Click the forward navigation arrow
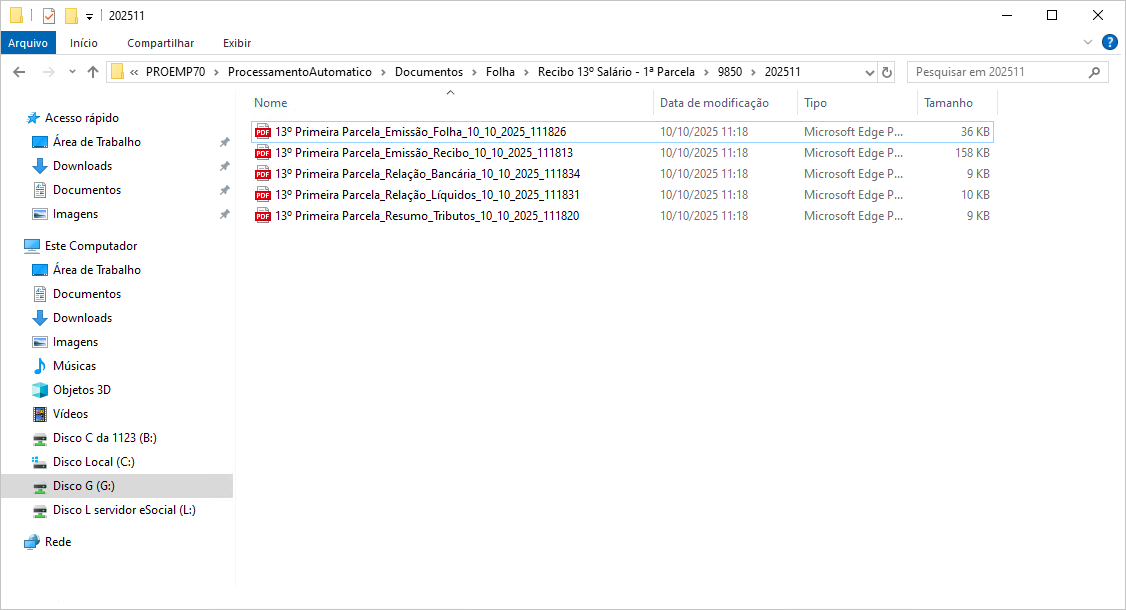The width and height of the screenshot is (1126, 610). pos(49,72)
